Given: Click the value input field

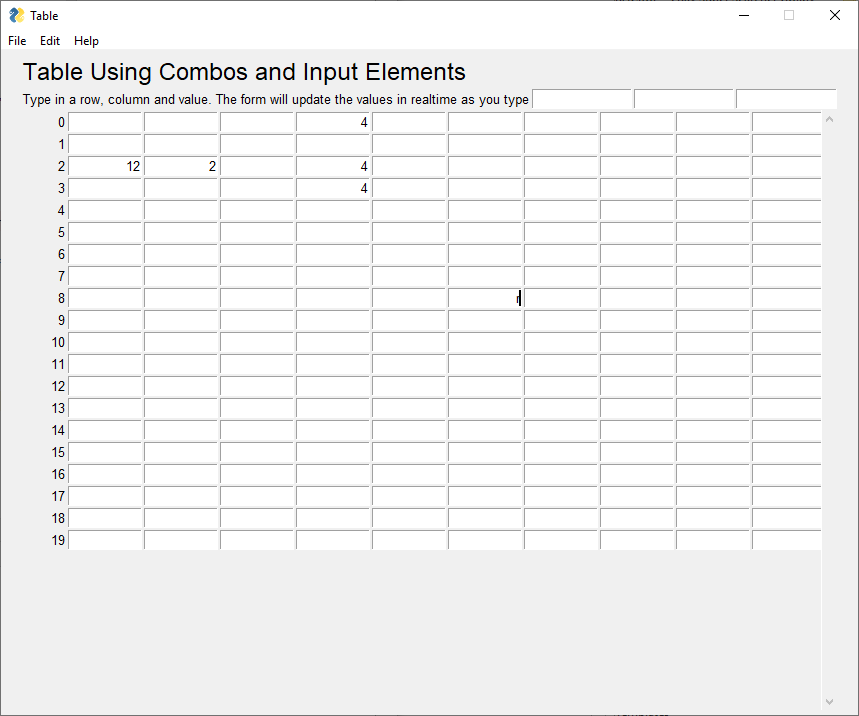Looking at the screenshot, I should coord(786,98).
